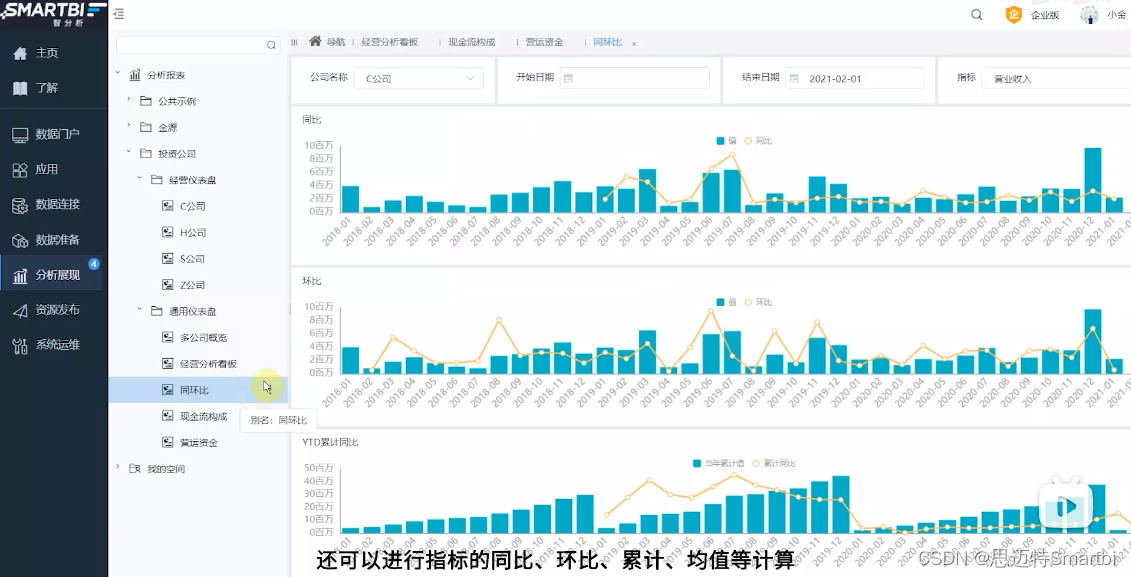Click the search icon in the tree search box
This screenshot has width=1131, height=577.
[271, 45]
